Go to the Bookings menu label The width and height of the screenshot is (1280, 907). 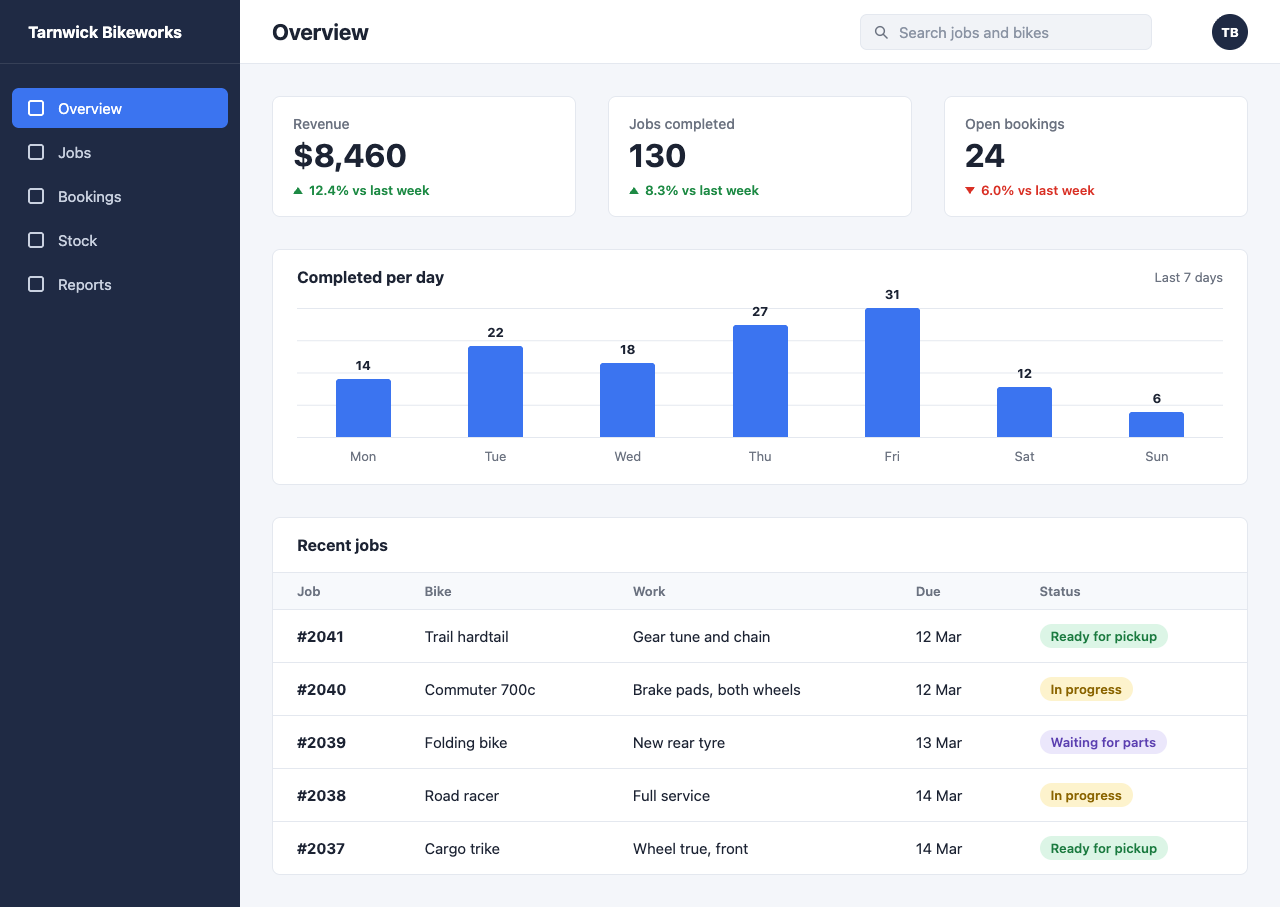click(x=89, y=197)
